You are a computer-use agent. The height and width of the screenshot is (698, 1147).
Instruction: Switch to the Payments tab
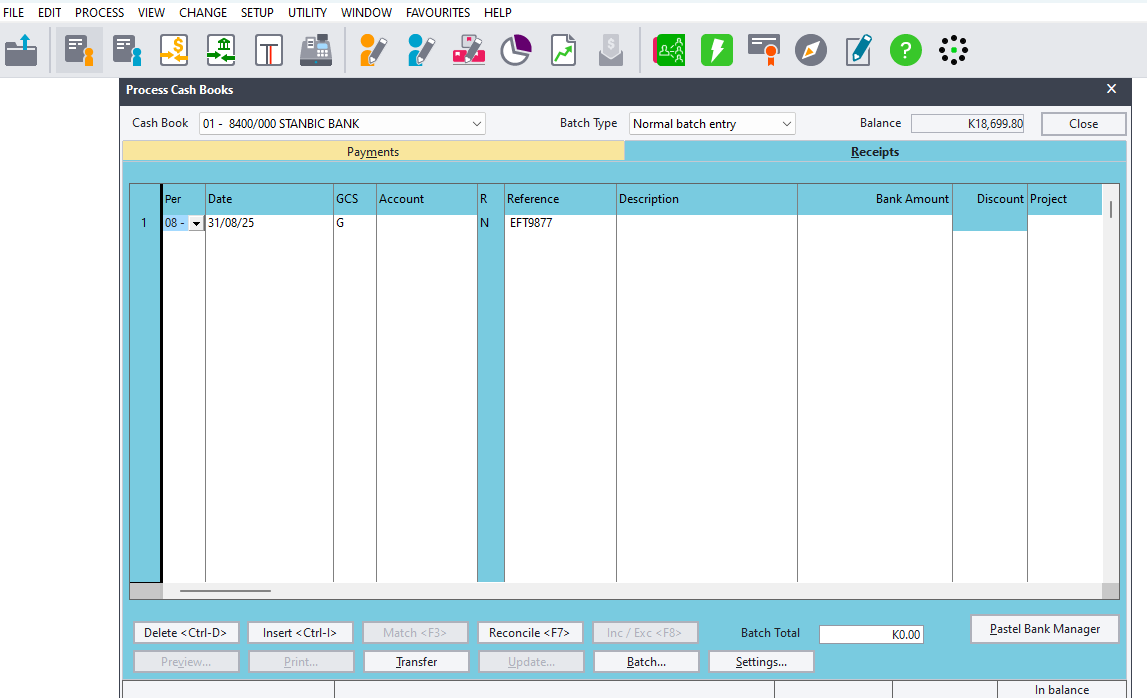pyautogui.click(x=373, y=151)
